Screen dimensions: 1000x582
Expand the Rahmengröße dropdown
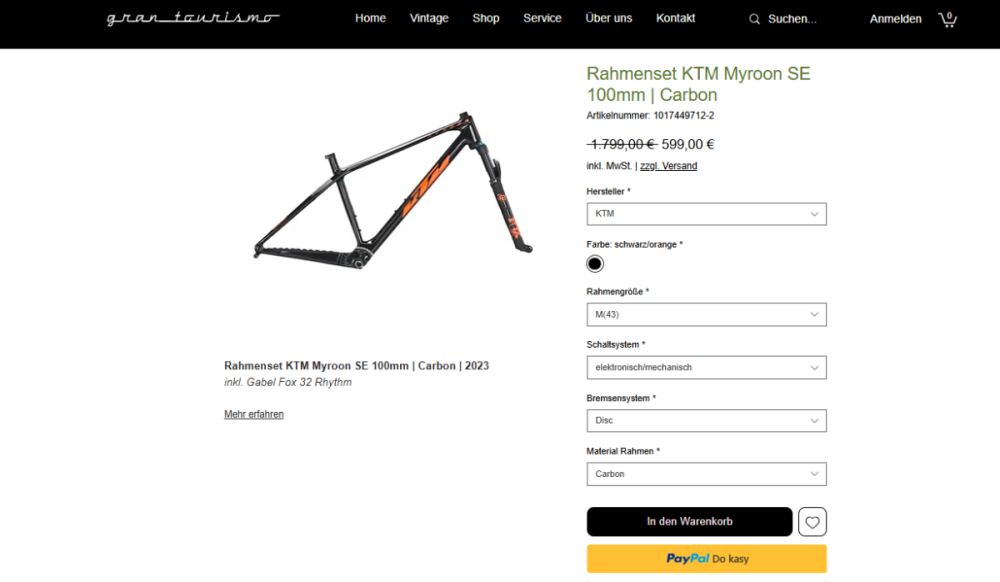(706, 315)
